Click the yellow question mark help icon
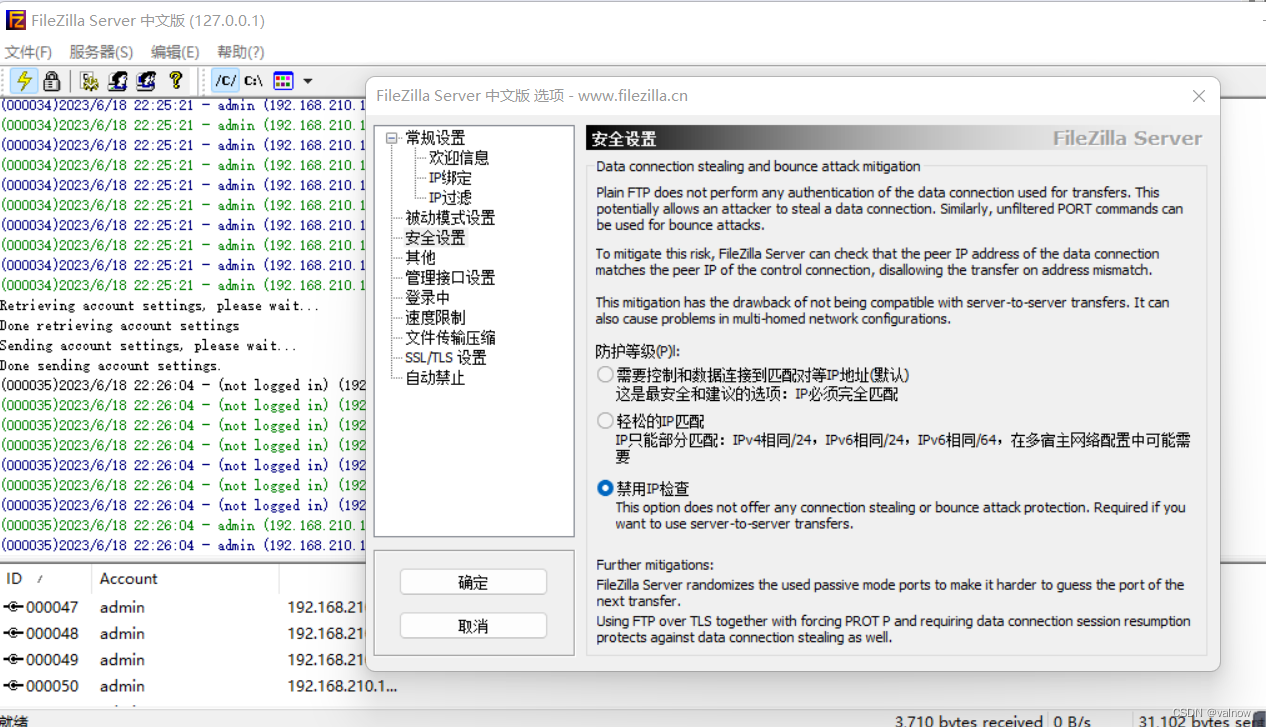 [x=176, y=81]
